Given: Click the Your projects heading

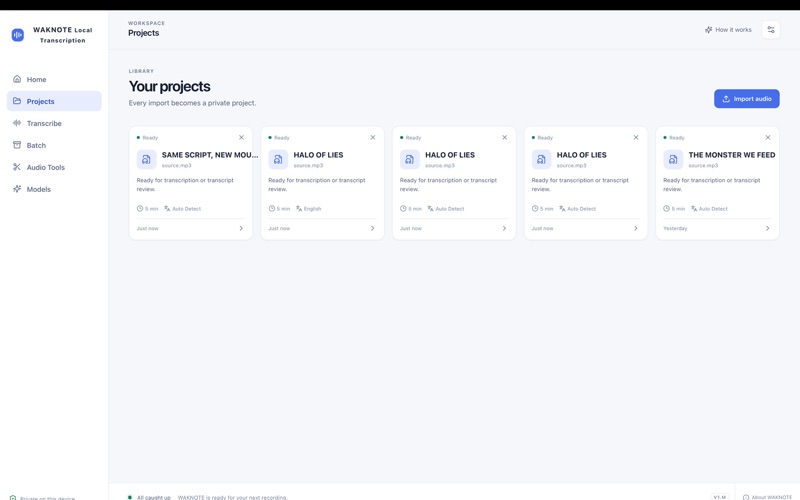Looking at the screenshot, I should click(169, 86).
